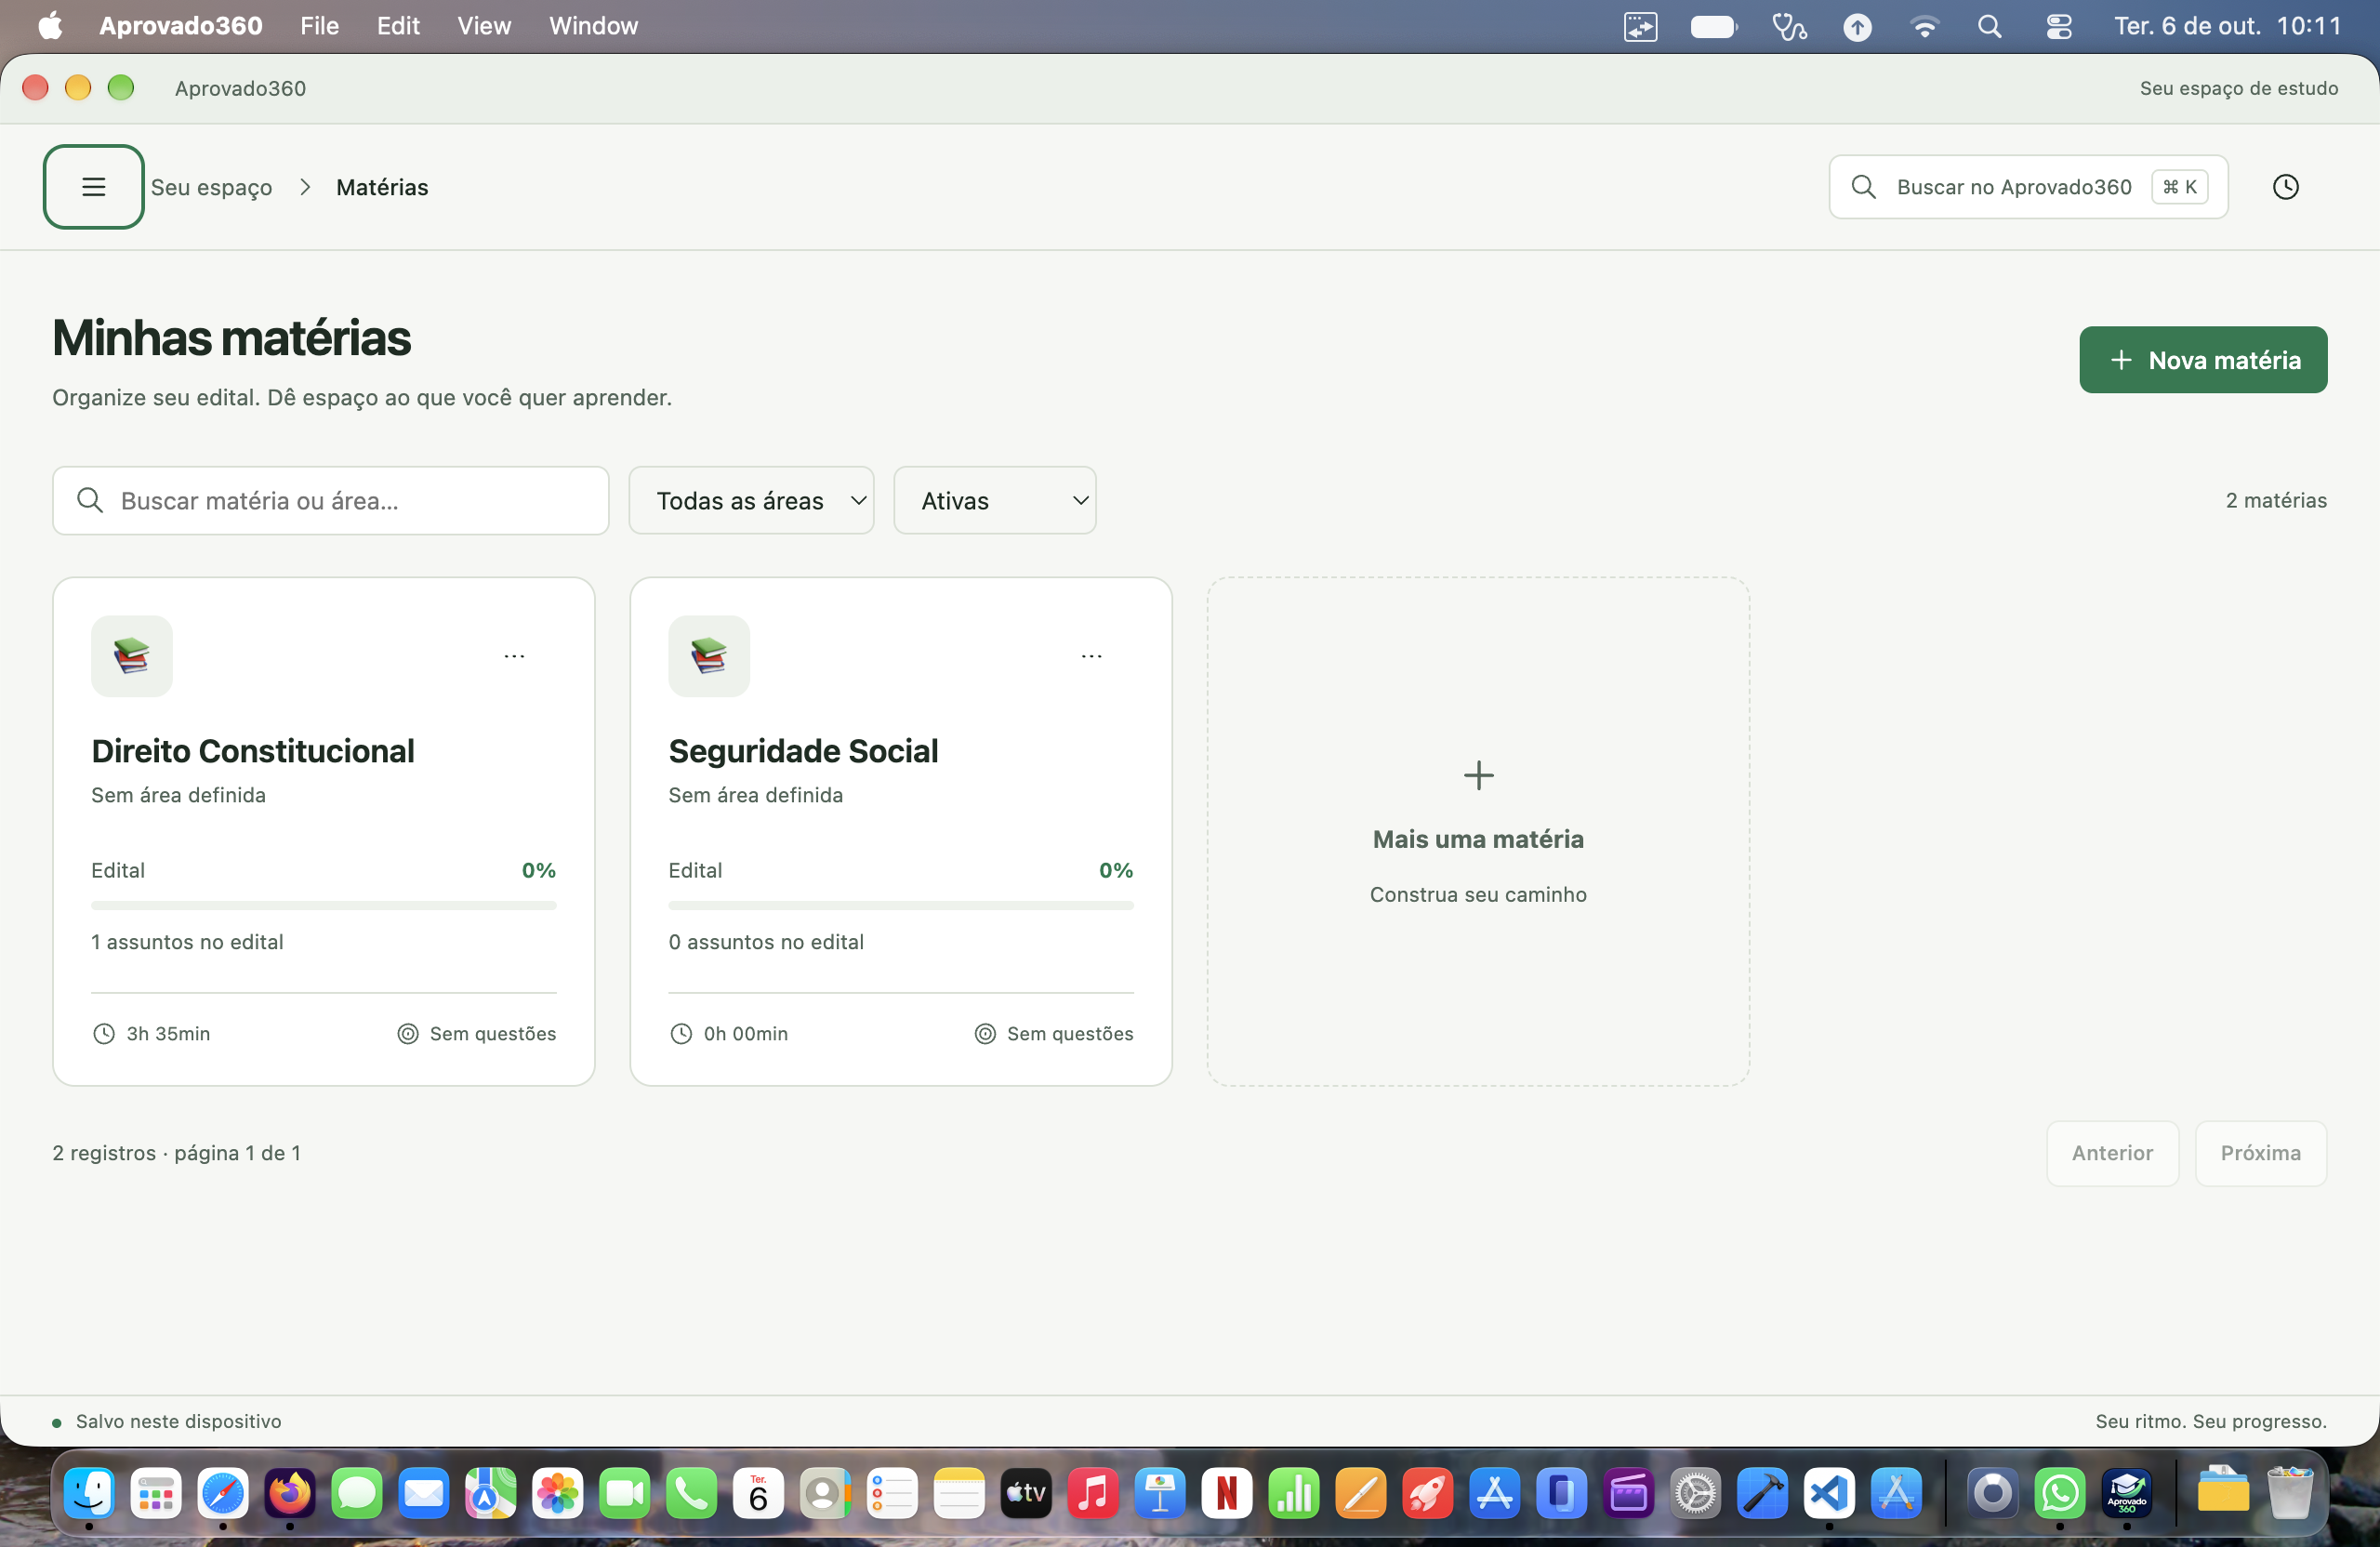Add a subject via Mais uma matéria card
This screenshot has width=2380, height=1547.
(1478, 831)
